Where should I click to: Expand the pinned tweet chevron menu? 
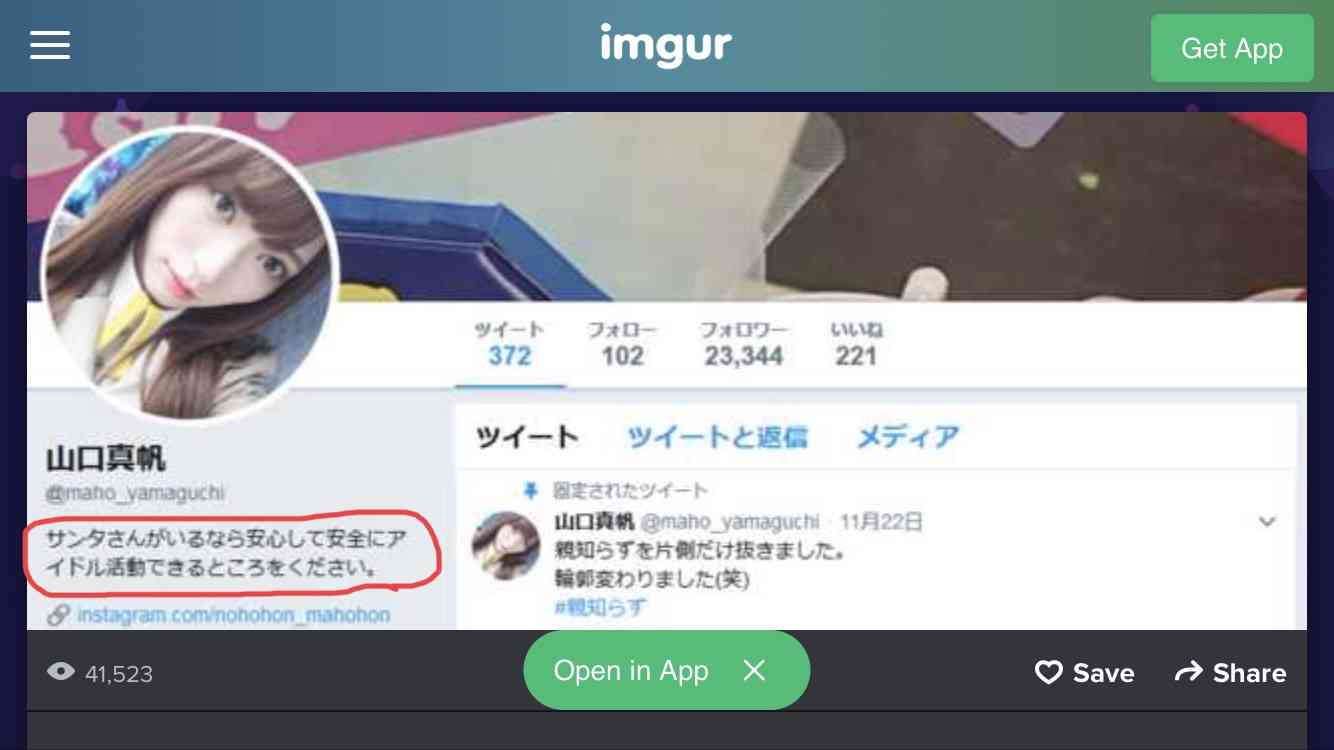1267,522
